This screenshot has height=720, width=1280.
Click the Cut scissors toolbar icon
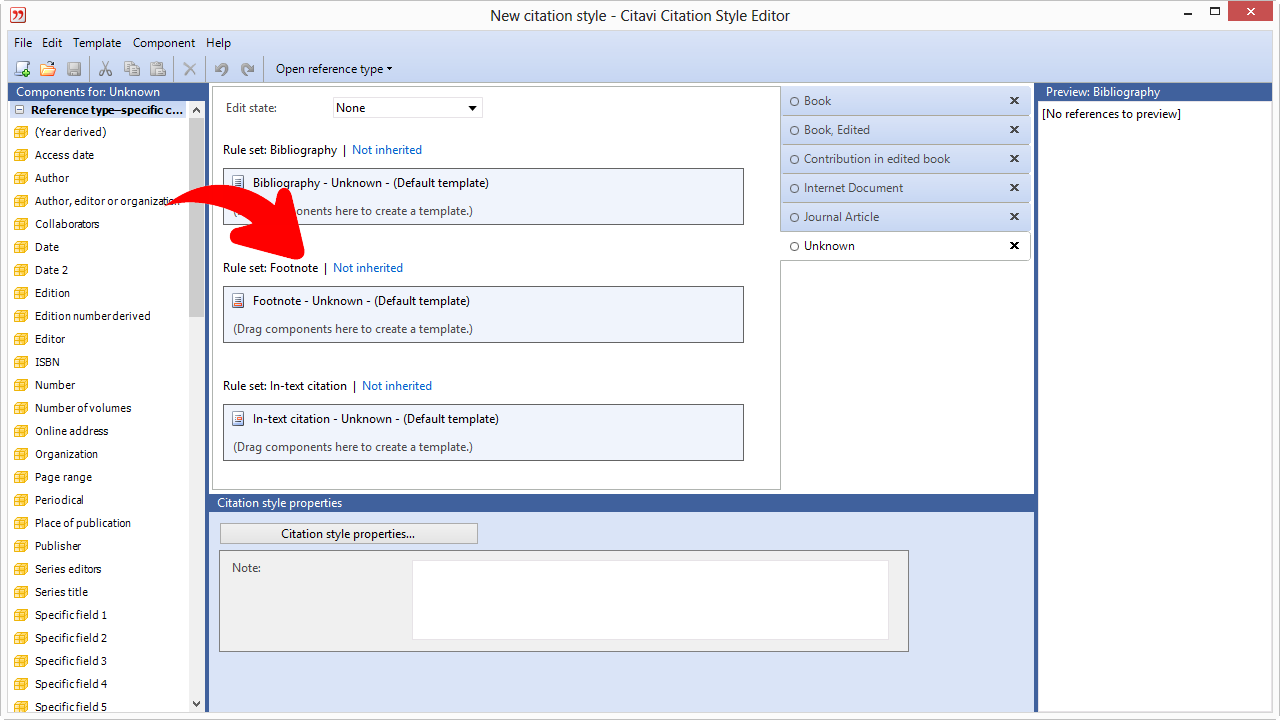(x=105, y=69)
